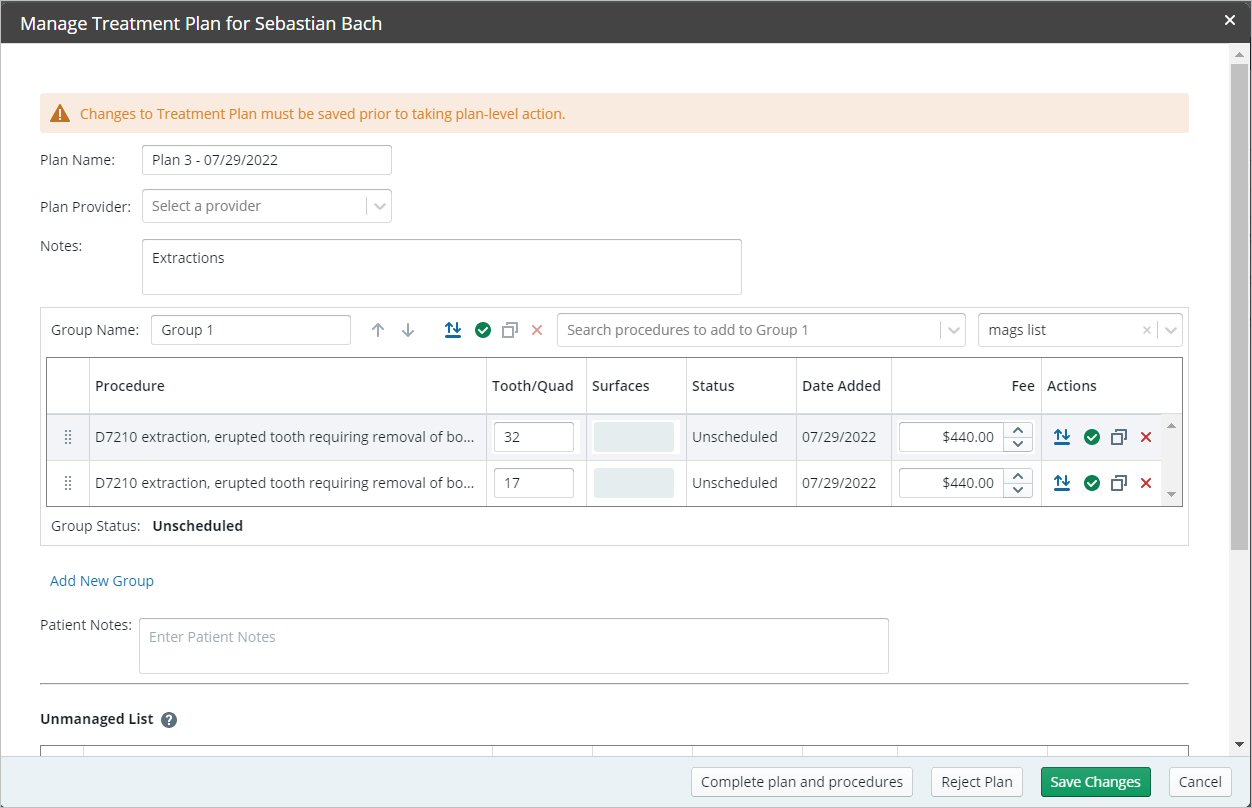Open the Plan Provider dropdown
This screenshot has height=808, width=1252.
(379, 206)
